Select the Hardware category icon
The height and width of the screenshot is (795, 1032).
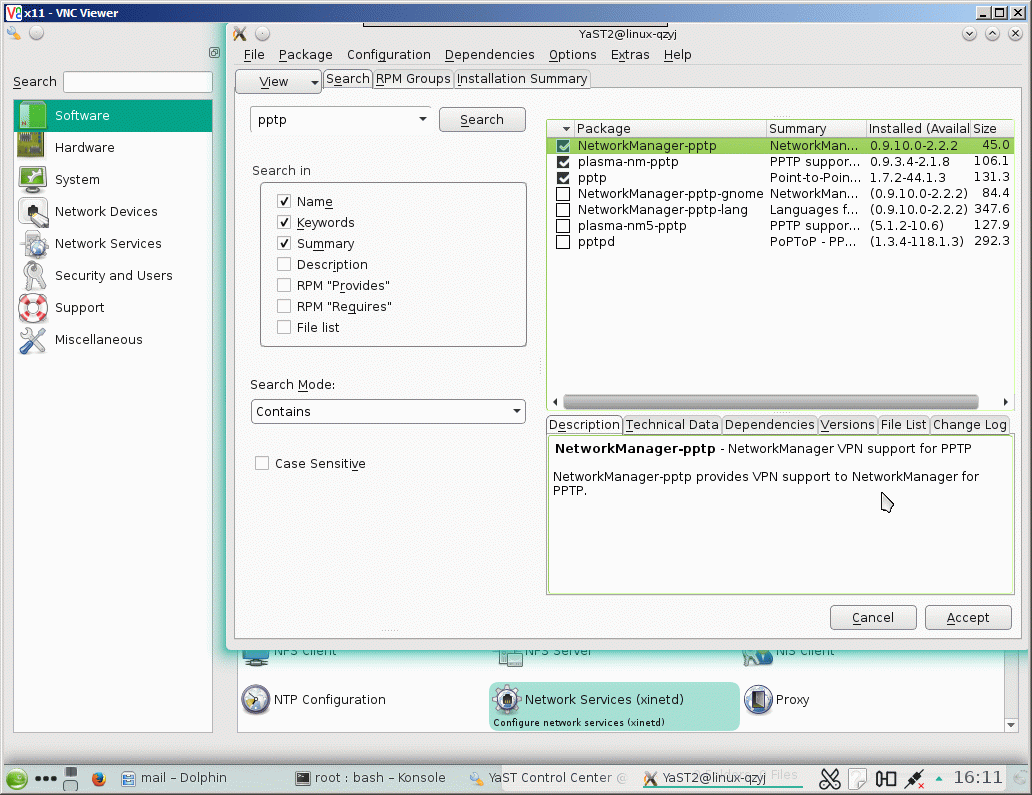click(x=32, y=147)
